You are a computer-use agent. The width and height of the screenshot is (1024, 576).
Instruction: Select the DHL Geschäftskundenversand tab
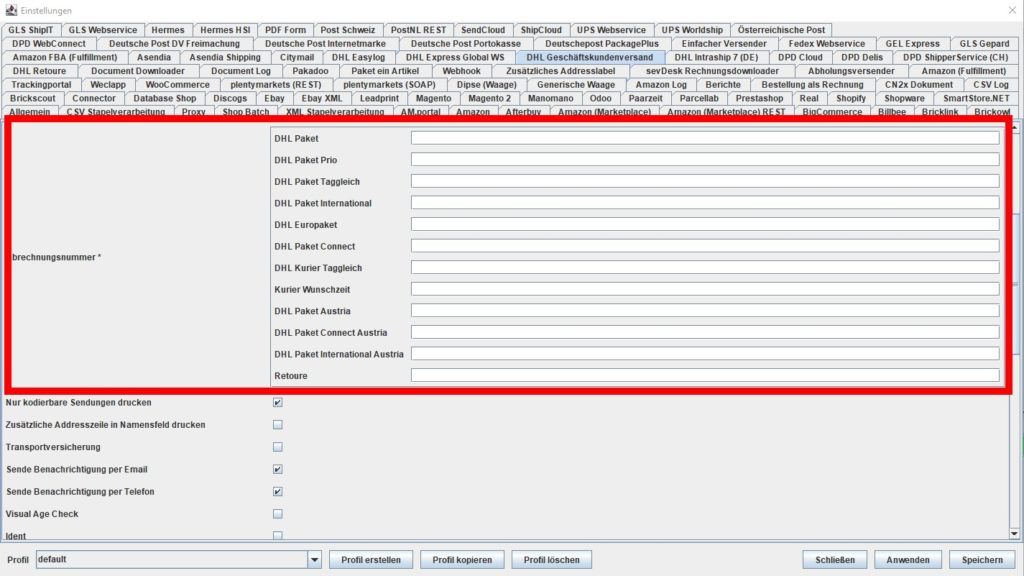click(590, 57)
